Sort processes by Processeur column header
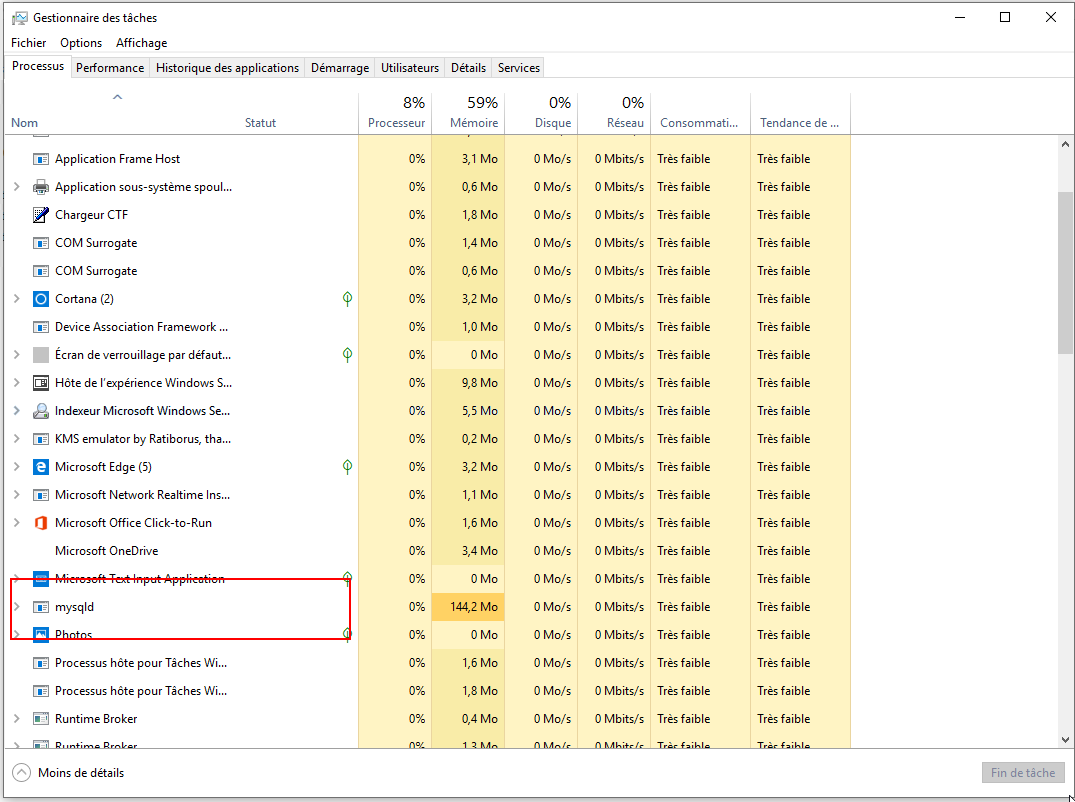Viewport: 1075px width, 802px height. [x=396, y=113]
